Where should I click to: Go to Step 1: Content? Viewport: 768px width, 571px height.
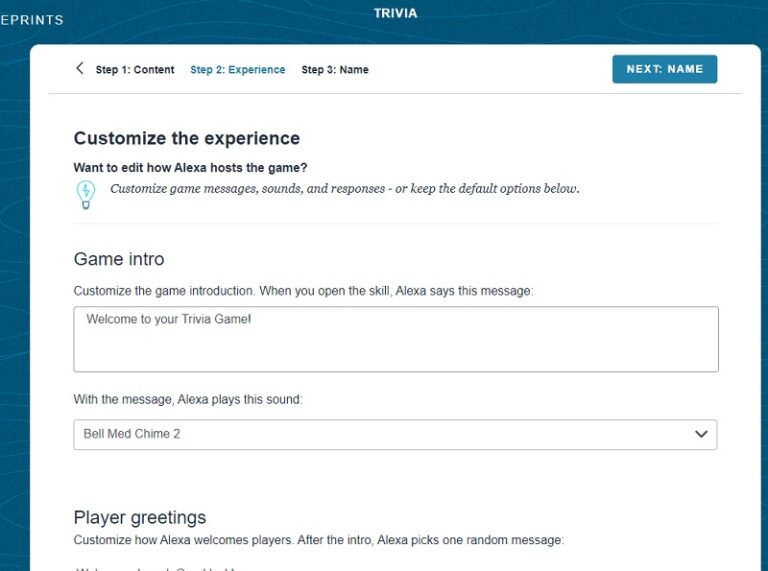(135, 70)
